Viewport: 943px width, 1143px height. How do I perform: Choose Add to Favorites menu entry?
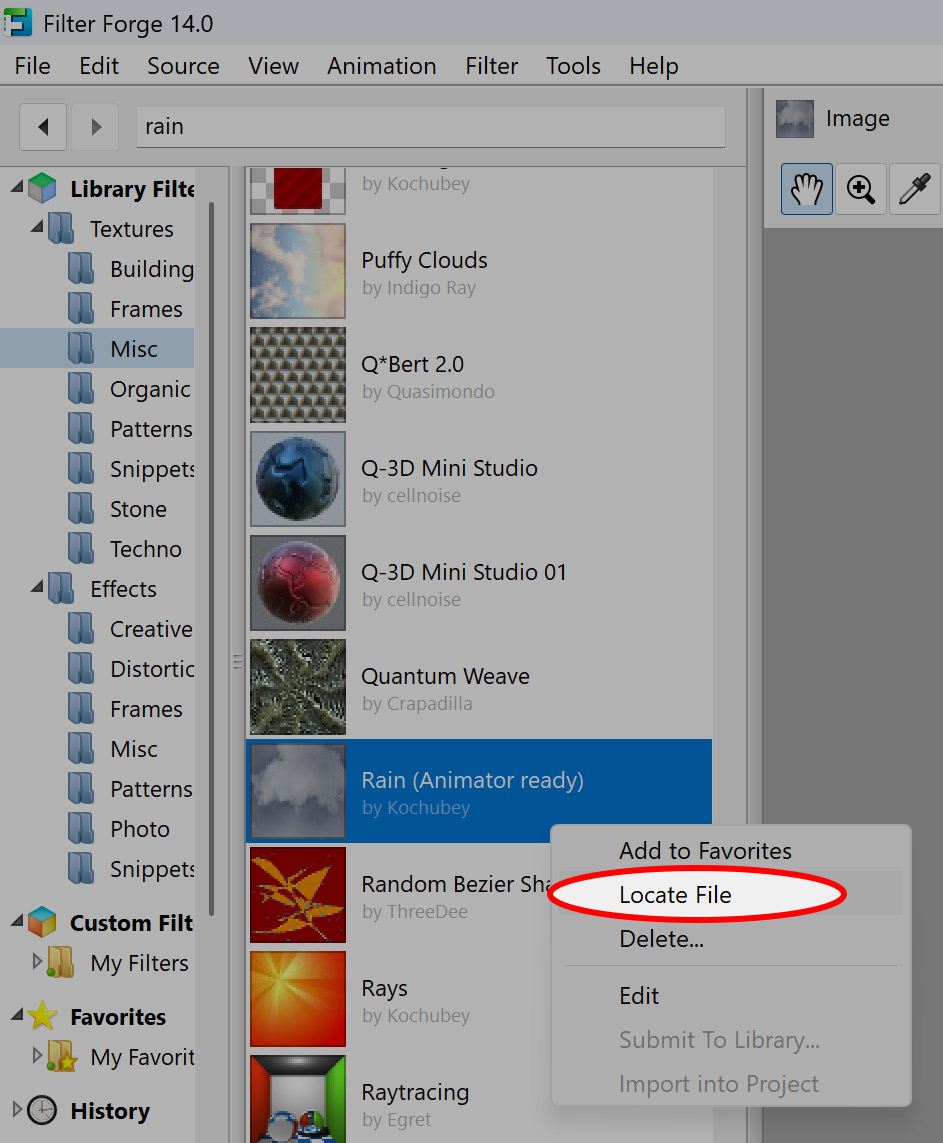coord(705,851)
